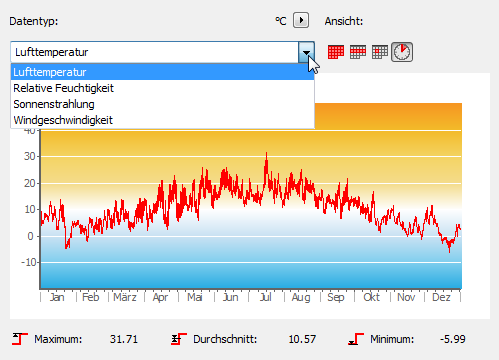Click the average value 10.57
The height and width of the screenshot is (360, 499).
(302, 339)
